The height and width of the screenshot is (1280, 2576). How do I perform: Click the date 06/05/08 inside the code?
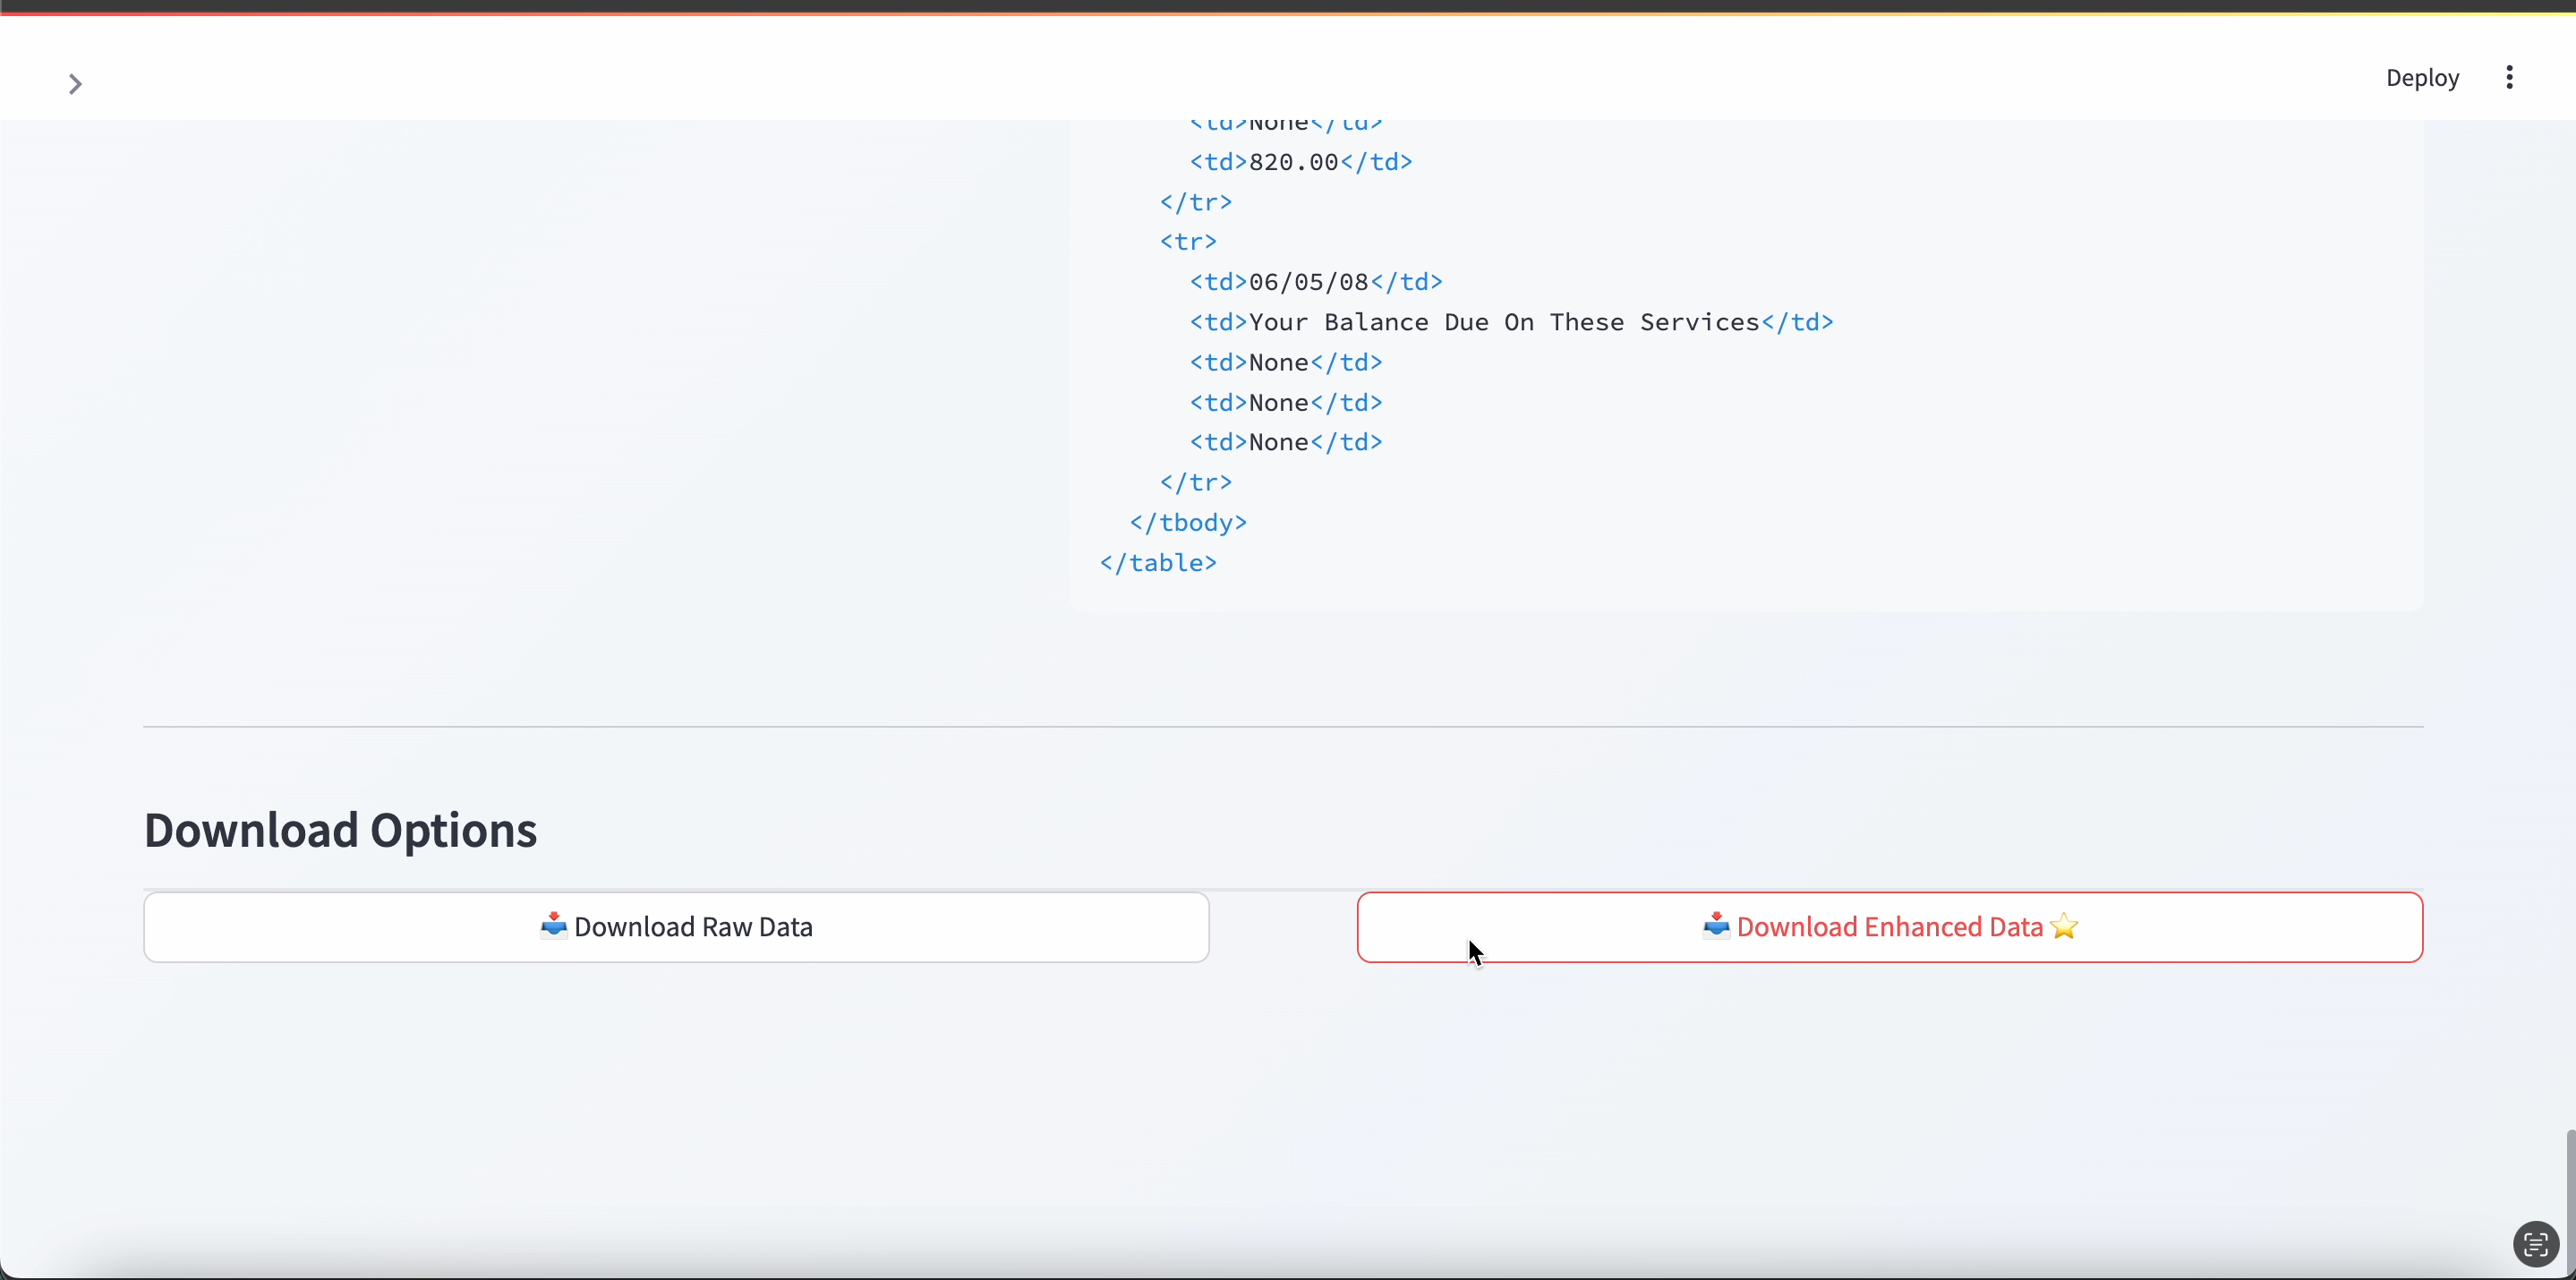click(1313, 281)
